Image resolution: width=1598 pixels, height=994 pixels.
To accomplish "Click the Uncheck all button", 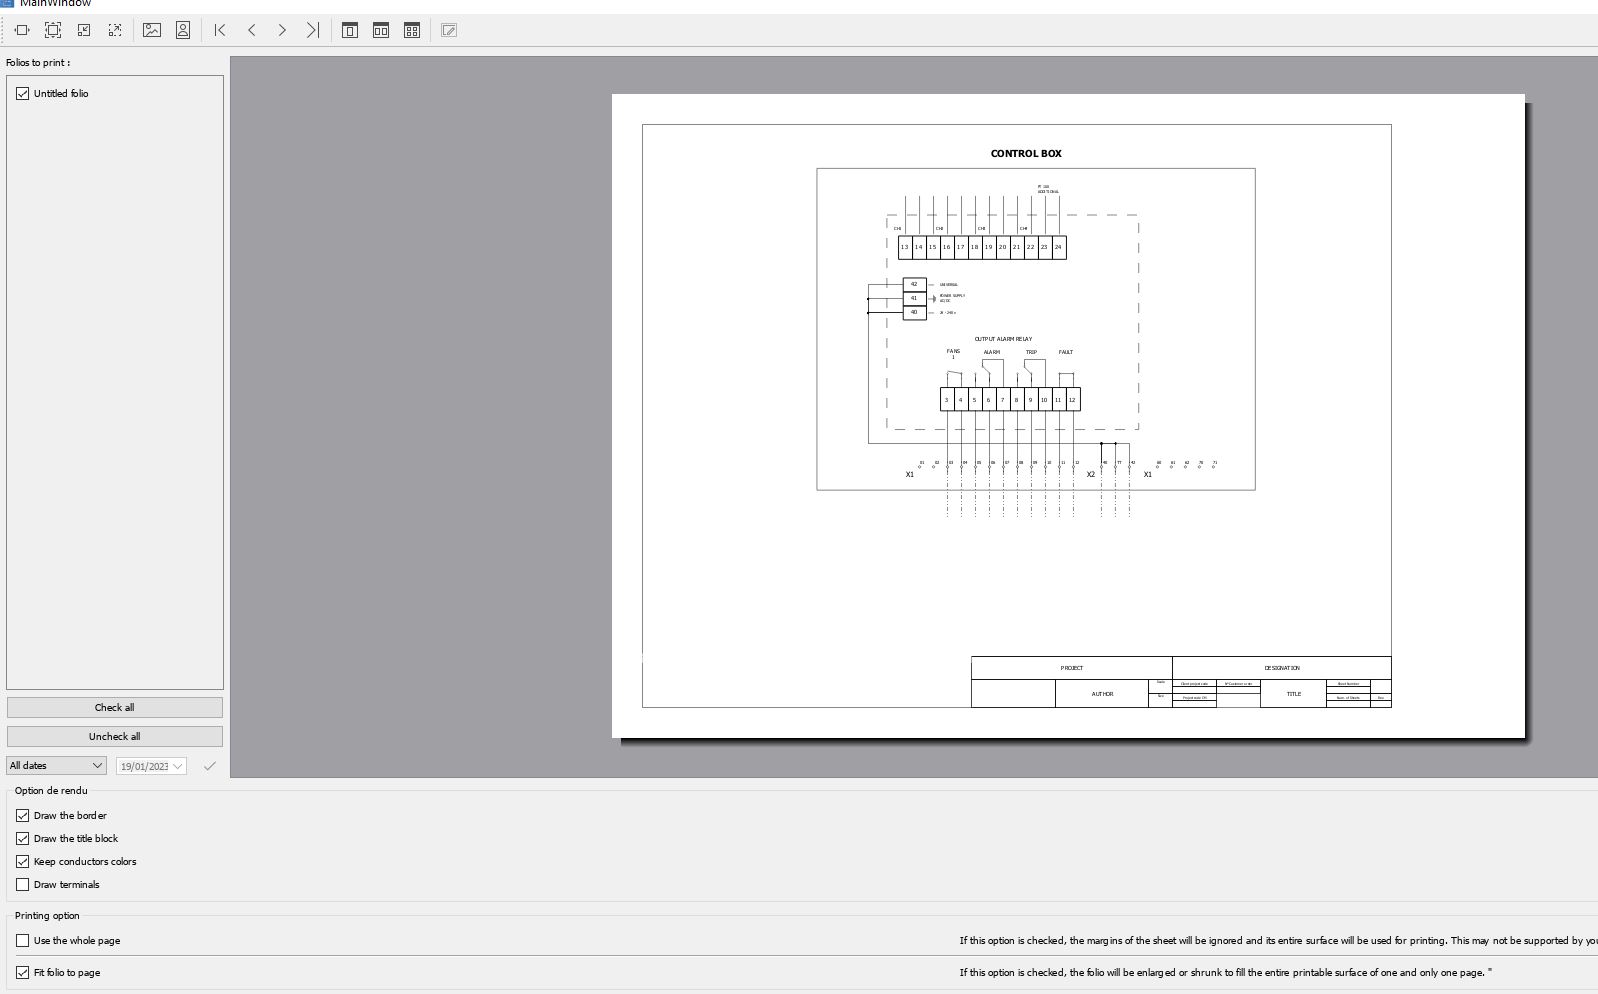I will coord(114,737).
